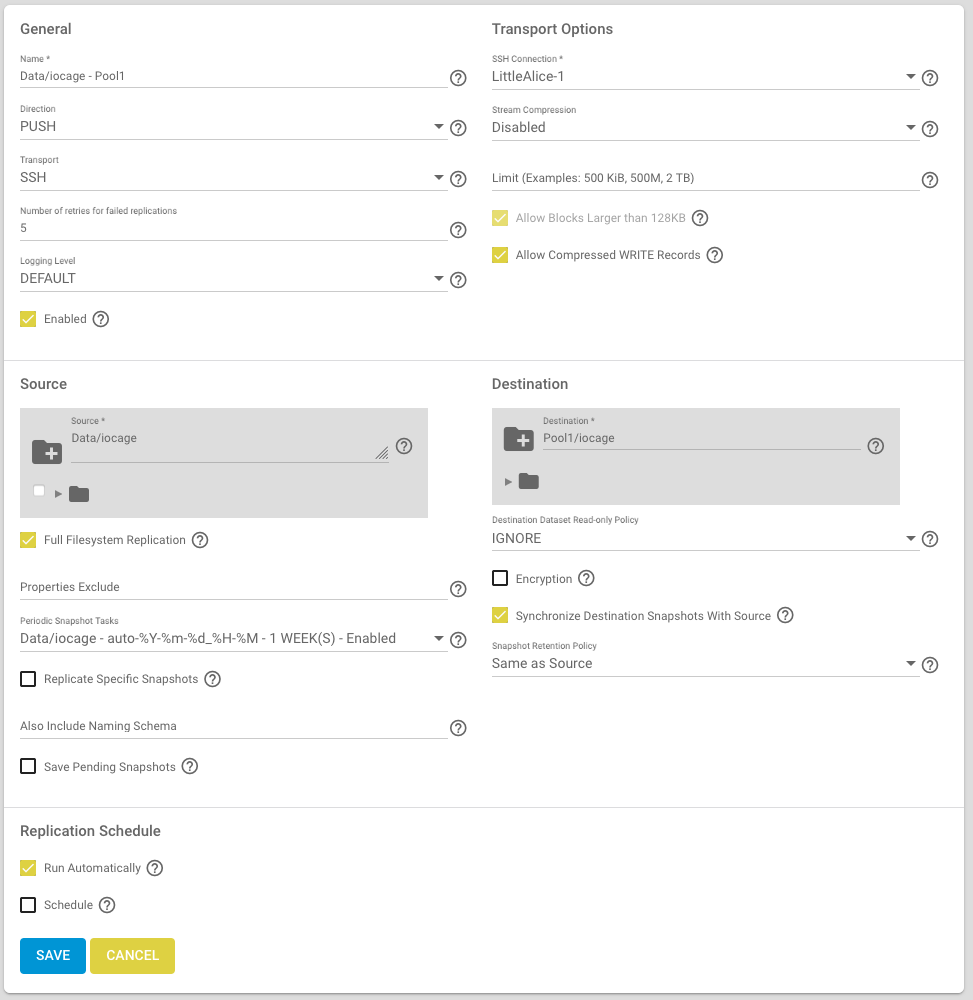973x1000 pixels.
Task: Click the Destination add-folder icon
Action: point(519,439)
